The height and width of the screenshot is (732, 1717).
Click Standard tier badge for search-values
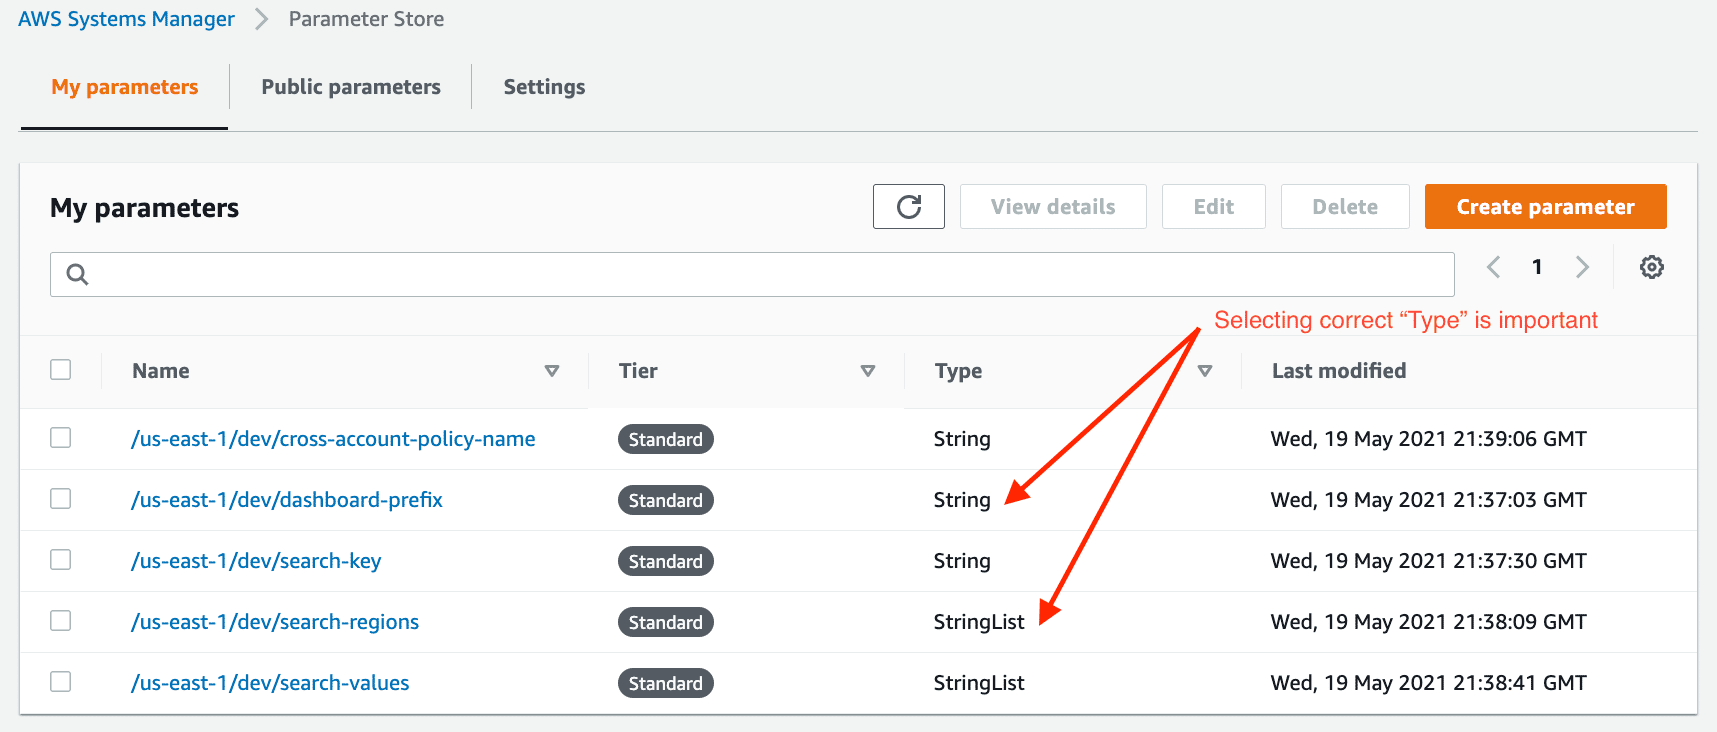click(x=666, y=683)
